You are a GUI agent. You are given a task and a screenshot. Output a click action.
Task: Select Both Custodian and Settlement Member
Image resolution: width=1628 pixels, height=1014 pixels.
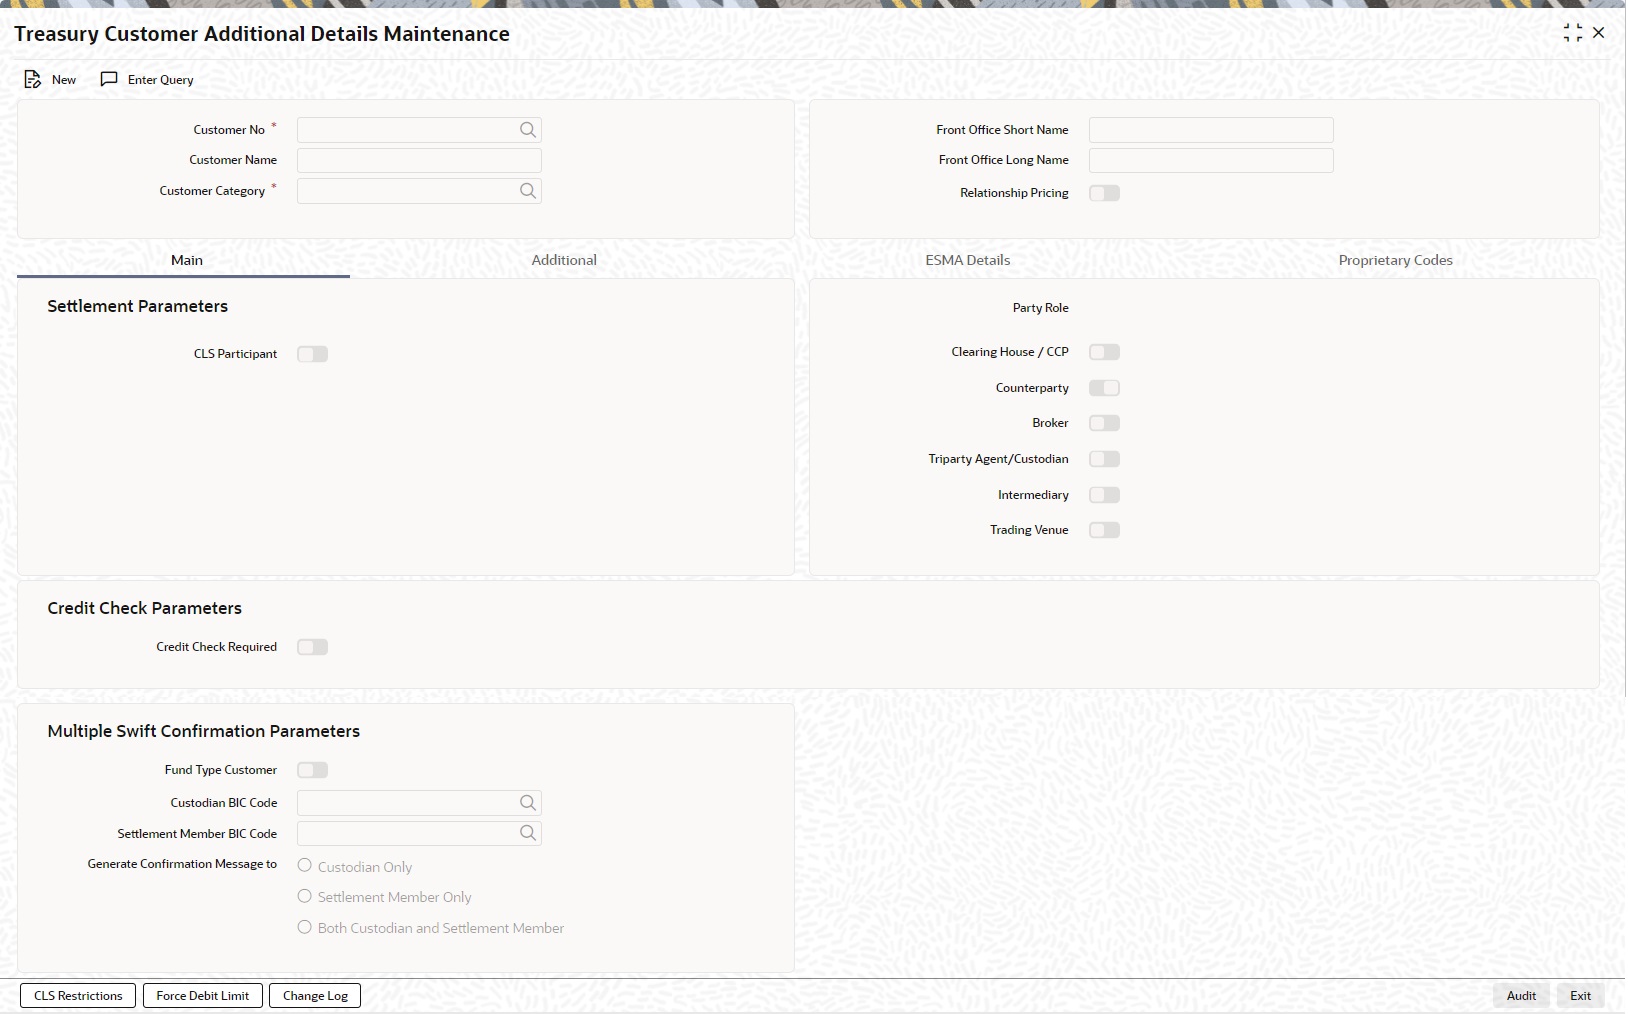point(305,928)
